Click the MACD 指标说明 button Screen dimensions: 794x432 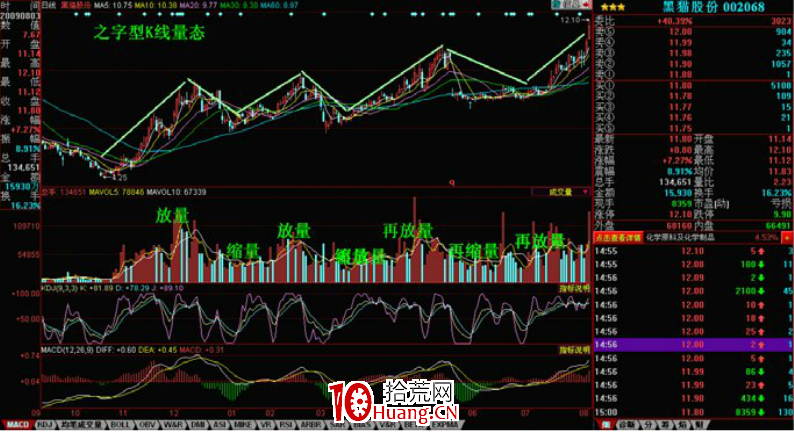pyautogui.click(x=574, y=350)
